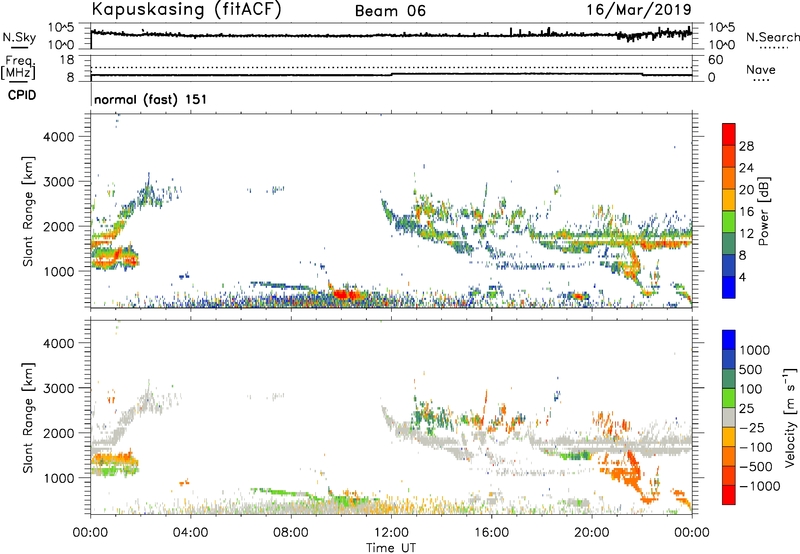
Task: Click the 'N.Sky' legend label
Action: tap(19, 37)
